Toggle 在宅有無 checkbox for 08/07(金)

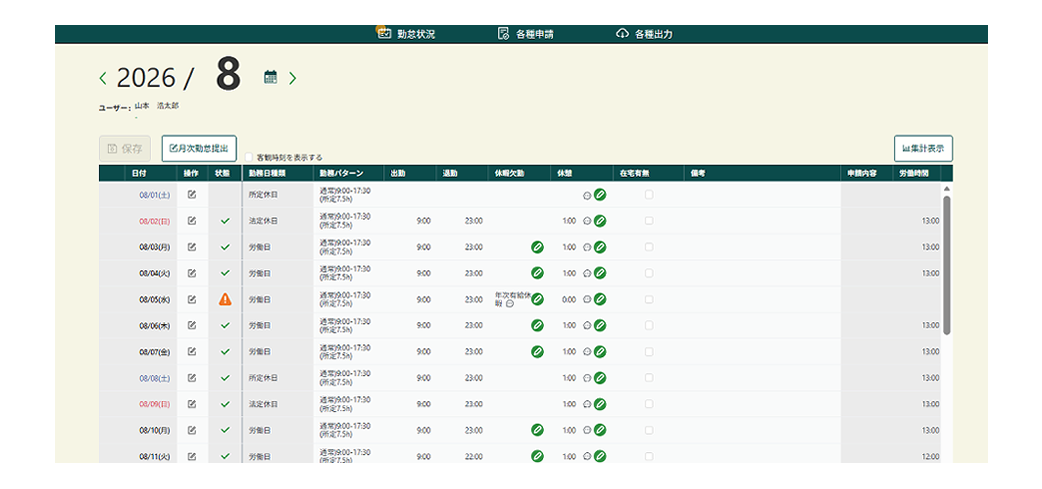click(649, 351)
